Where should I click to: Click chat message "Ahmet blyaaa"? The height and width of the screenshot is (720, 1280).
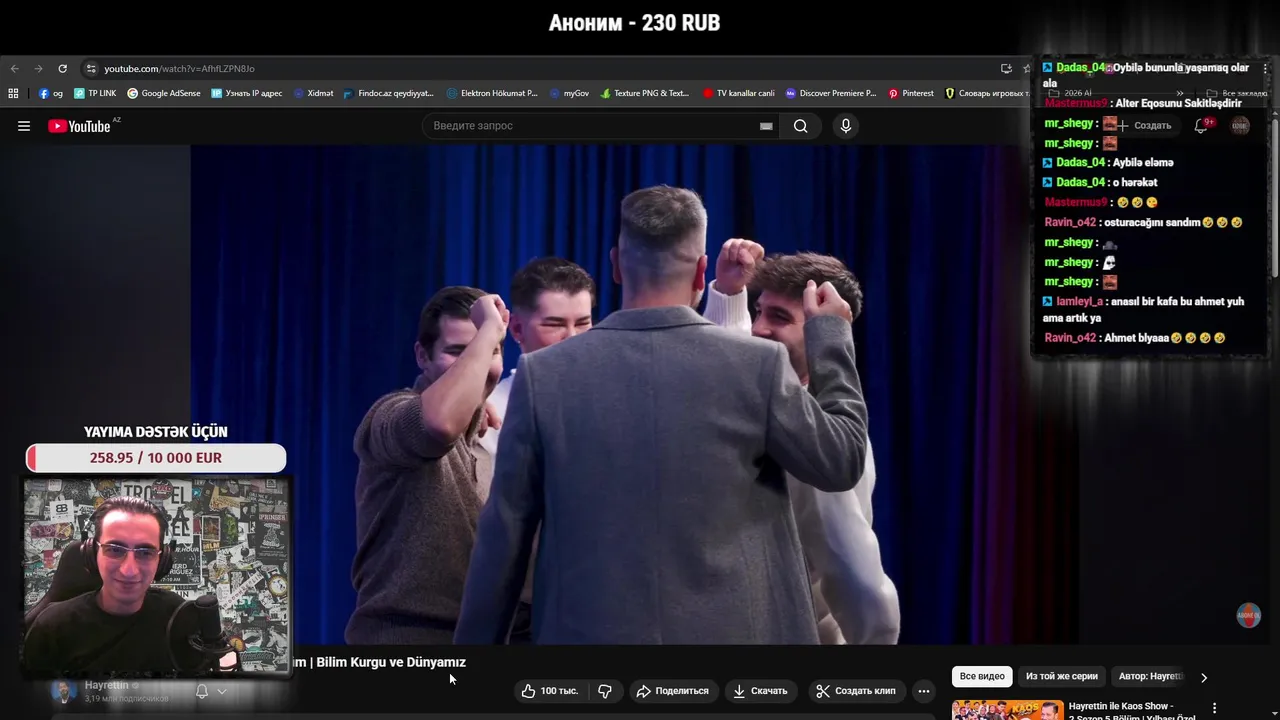click(x=1137, y=338)
